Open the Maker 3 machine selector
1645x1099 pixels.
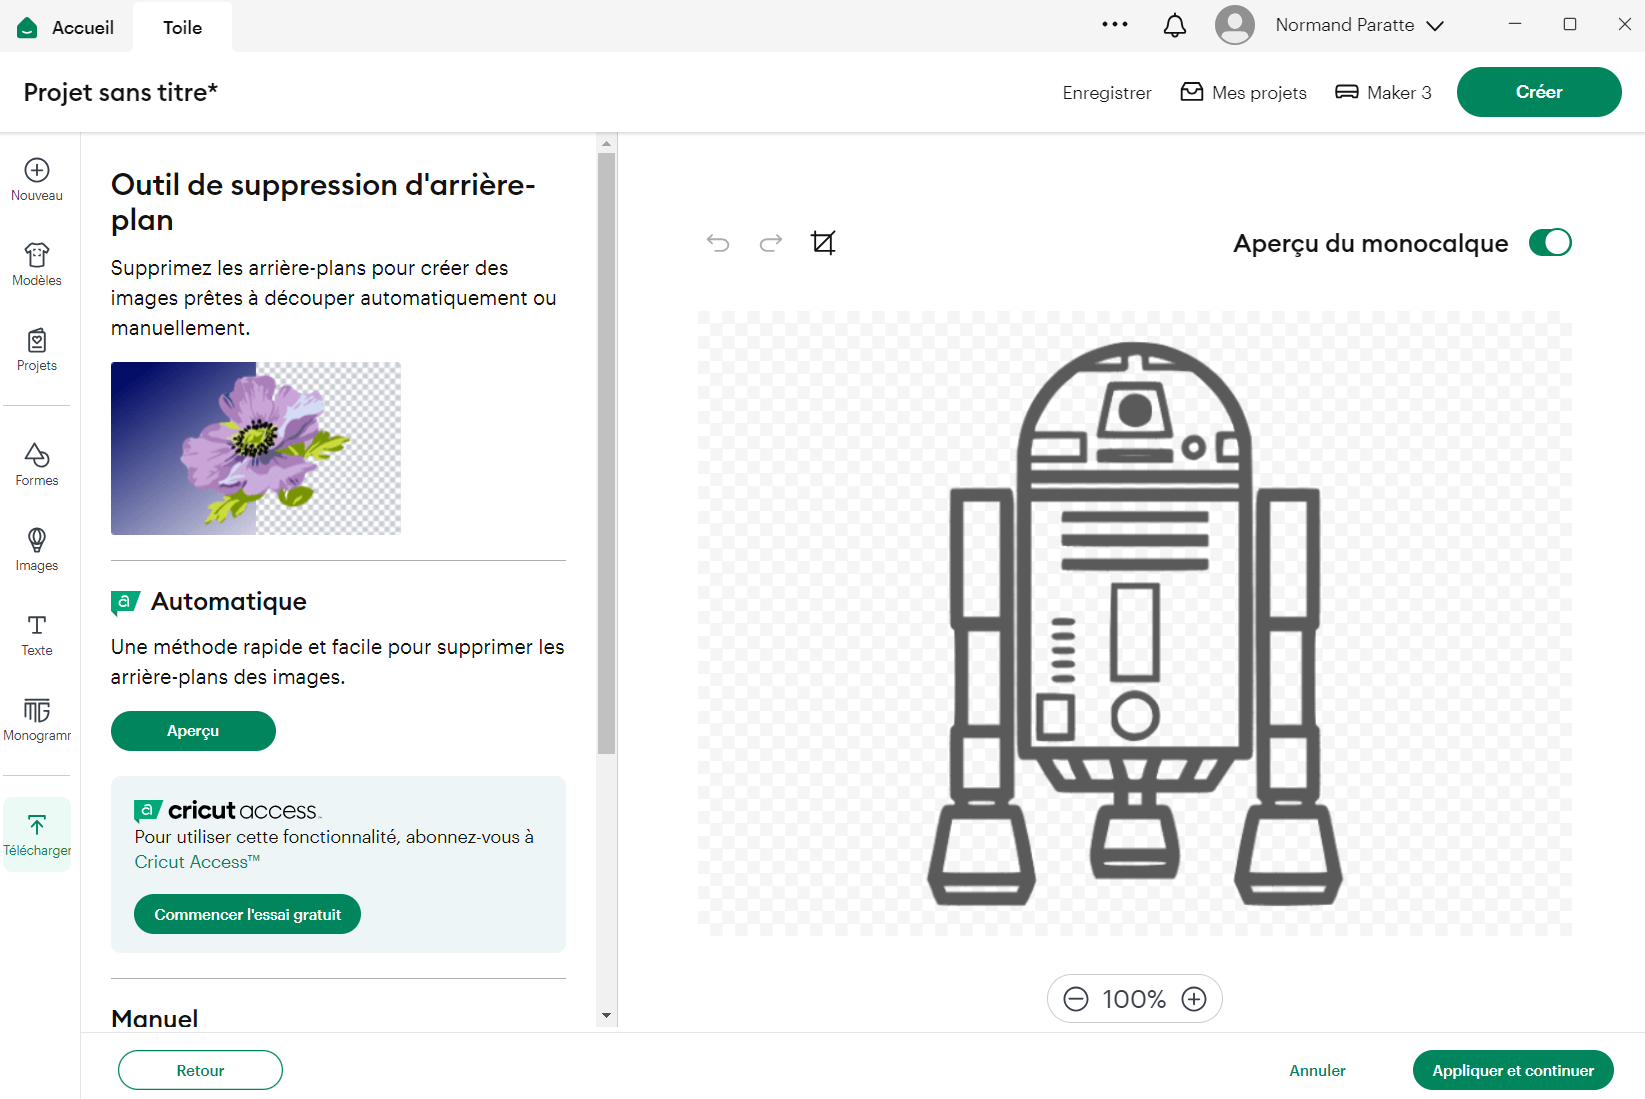pos(1383,93)
